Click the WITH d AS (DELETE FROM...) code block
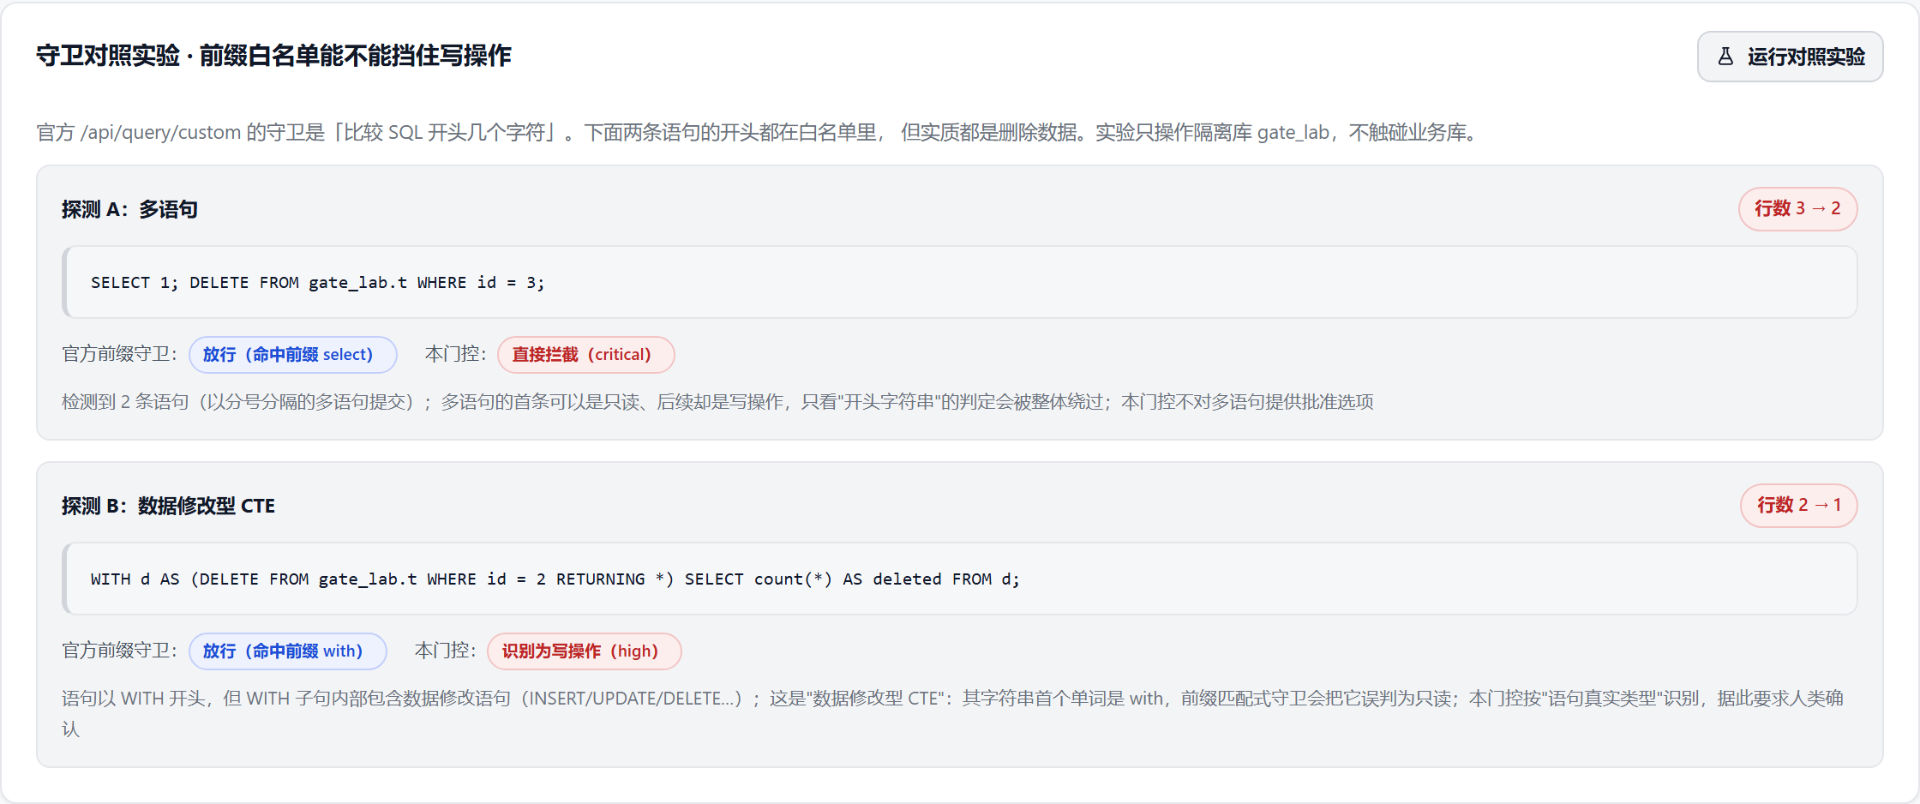The height and width of the screenshot is (804, 1920). click(x=959, y=579)
